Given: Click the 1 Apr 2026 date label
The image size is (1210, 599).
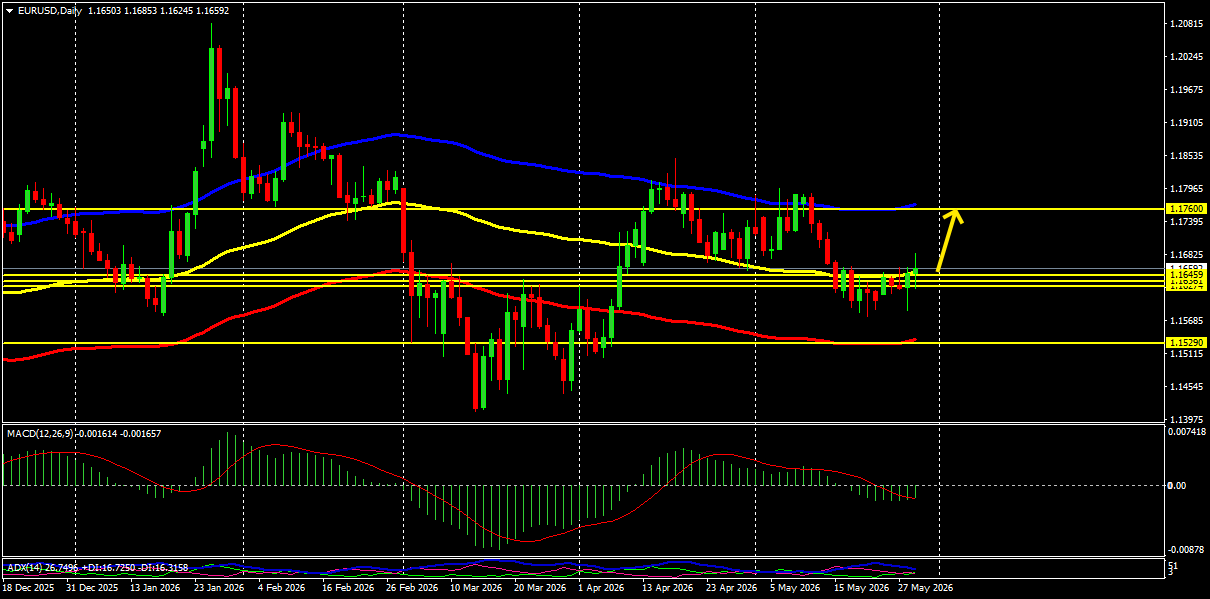Looking at the screenshot, I should 603,589.
